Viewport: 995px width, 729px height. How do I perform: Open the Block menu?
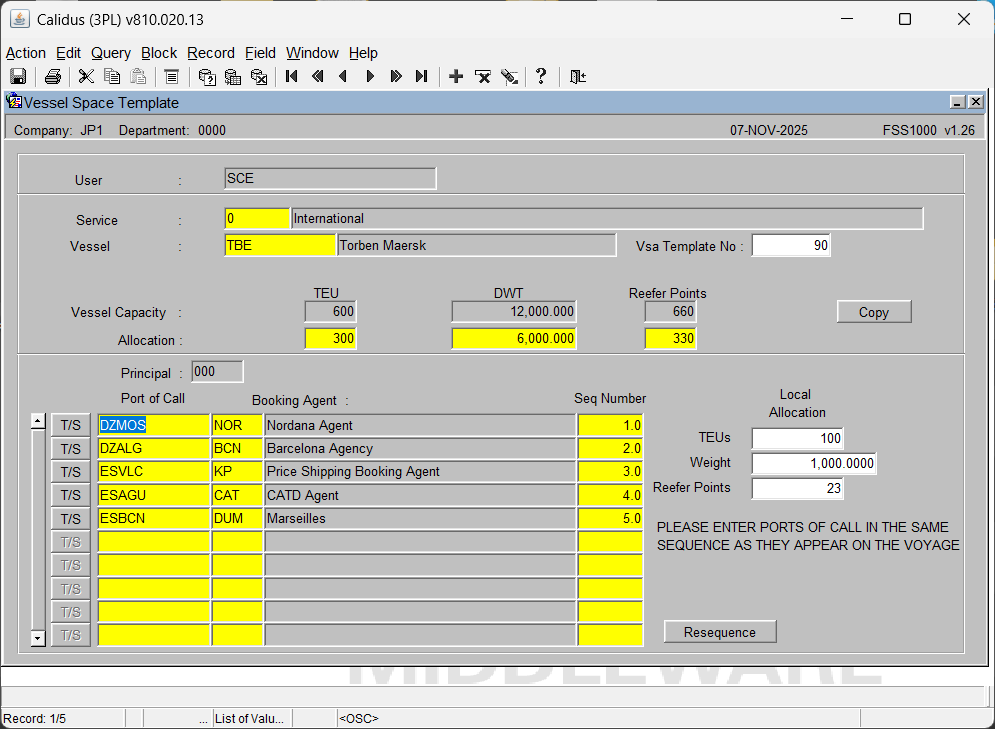(159, 53)
